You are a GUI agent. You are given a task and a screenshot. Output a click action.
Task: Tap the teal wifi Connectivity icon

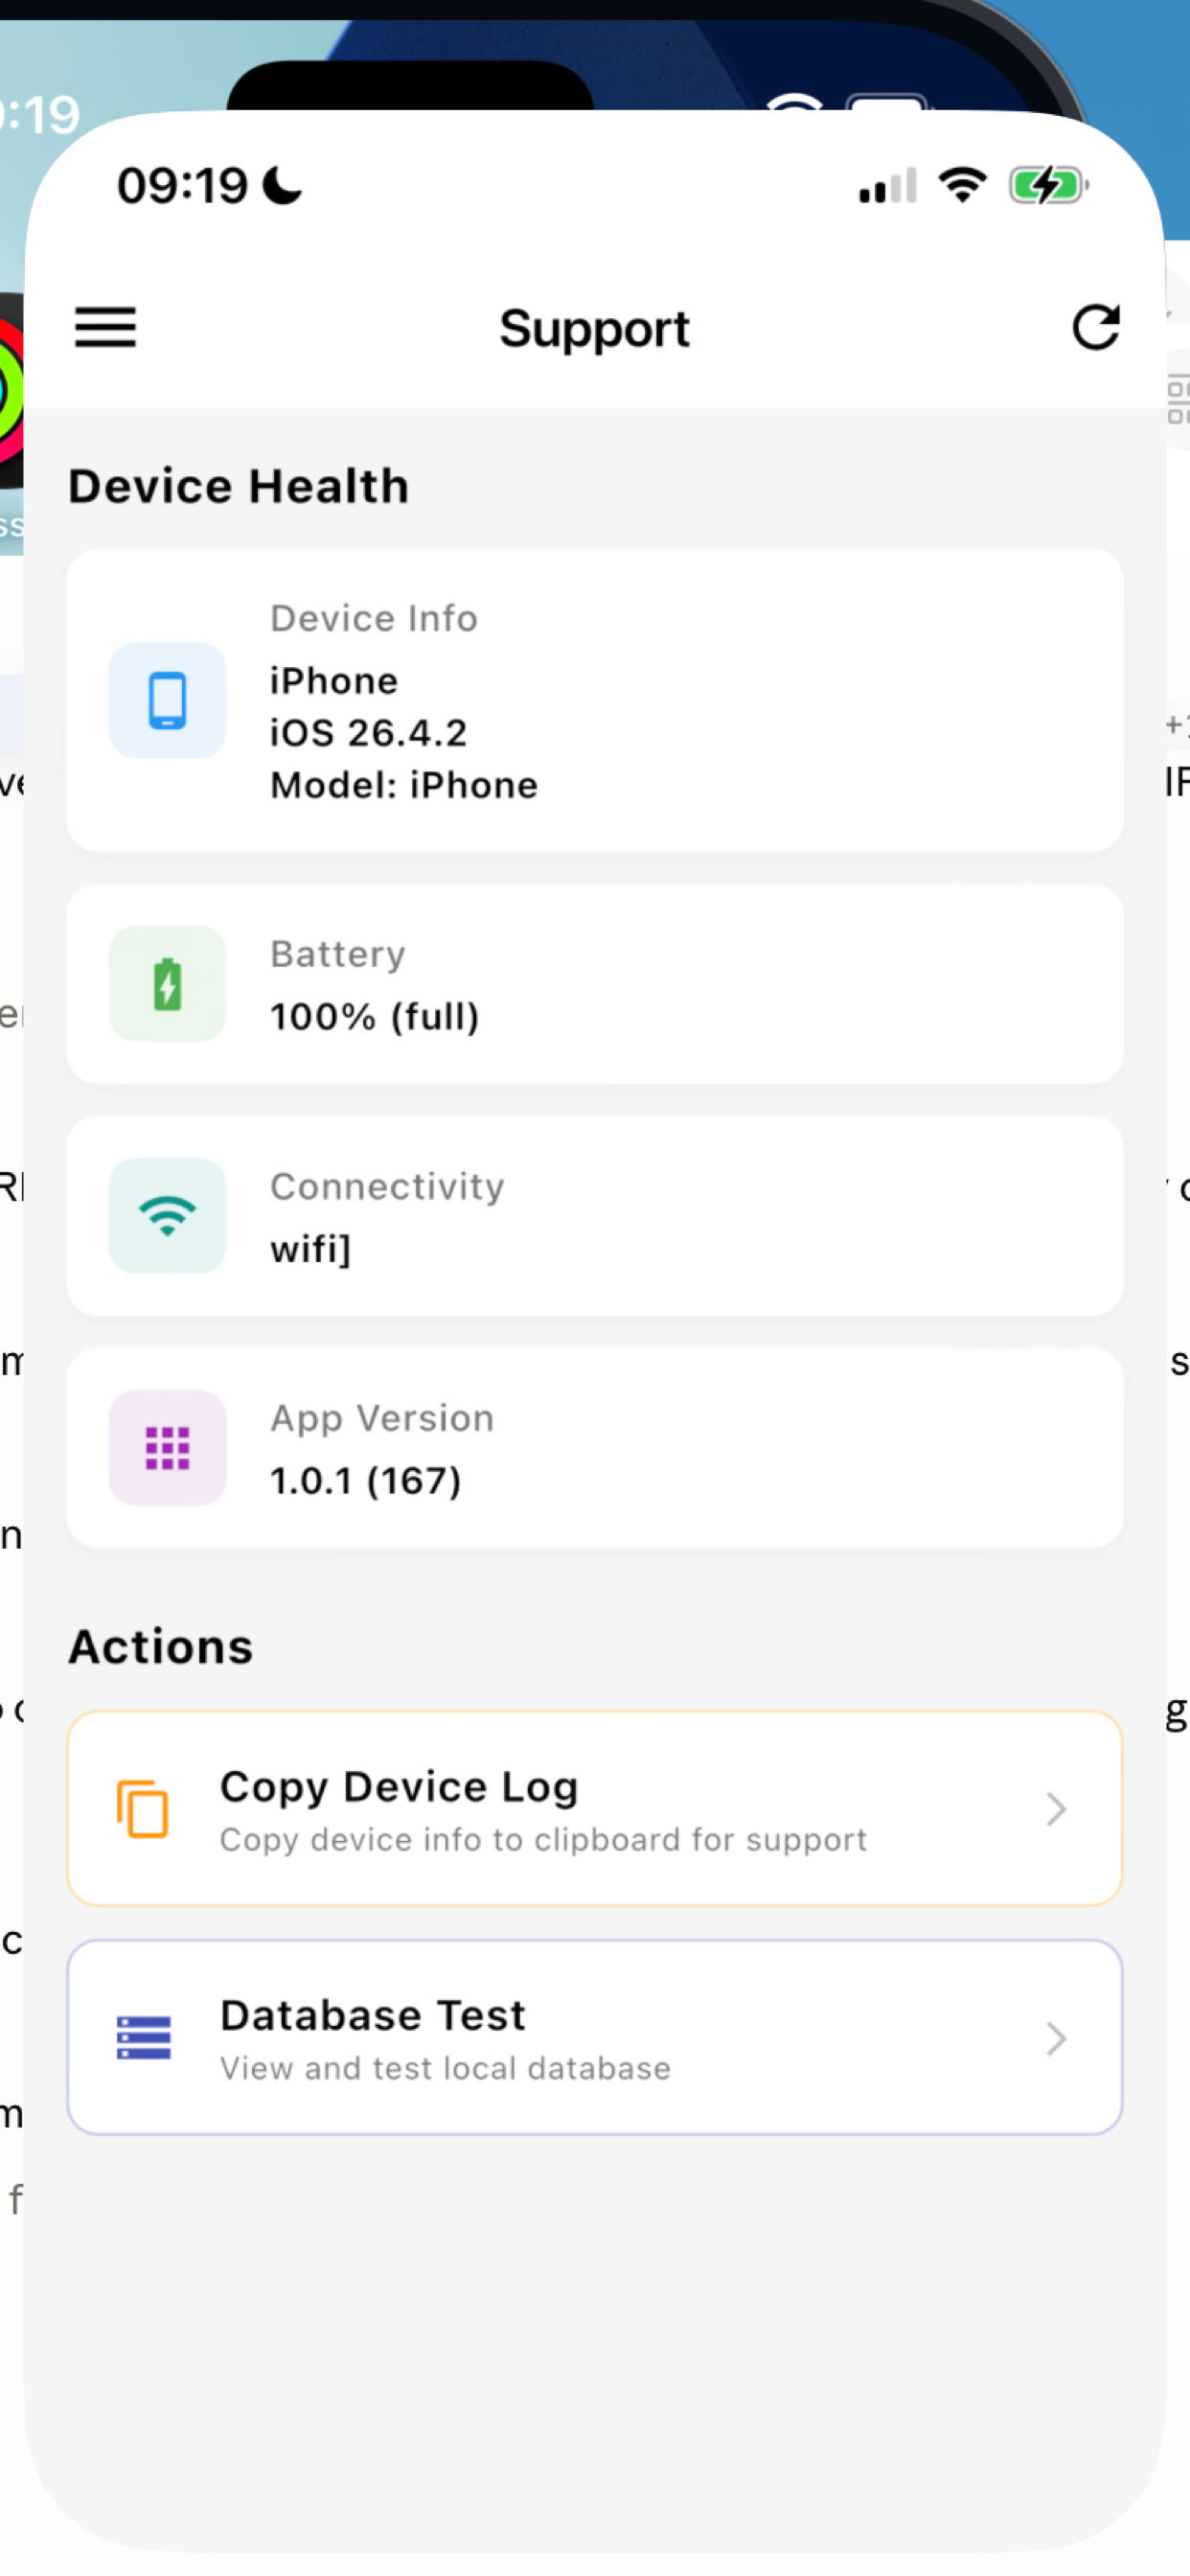click(x=167, y=1216)
